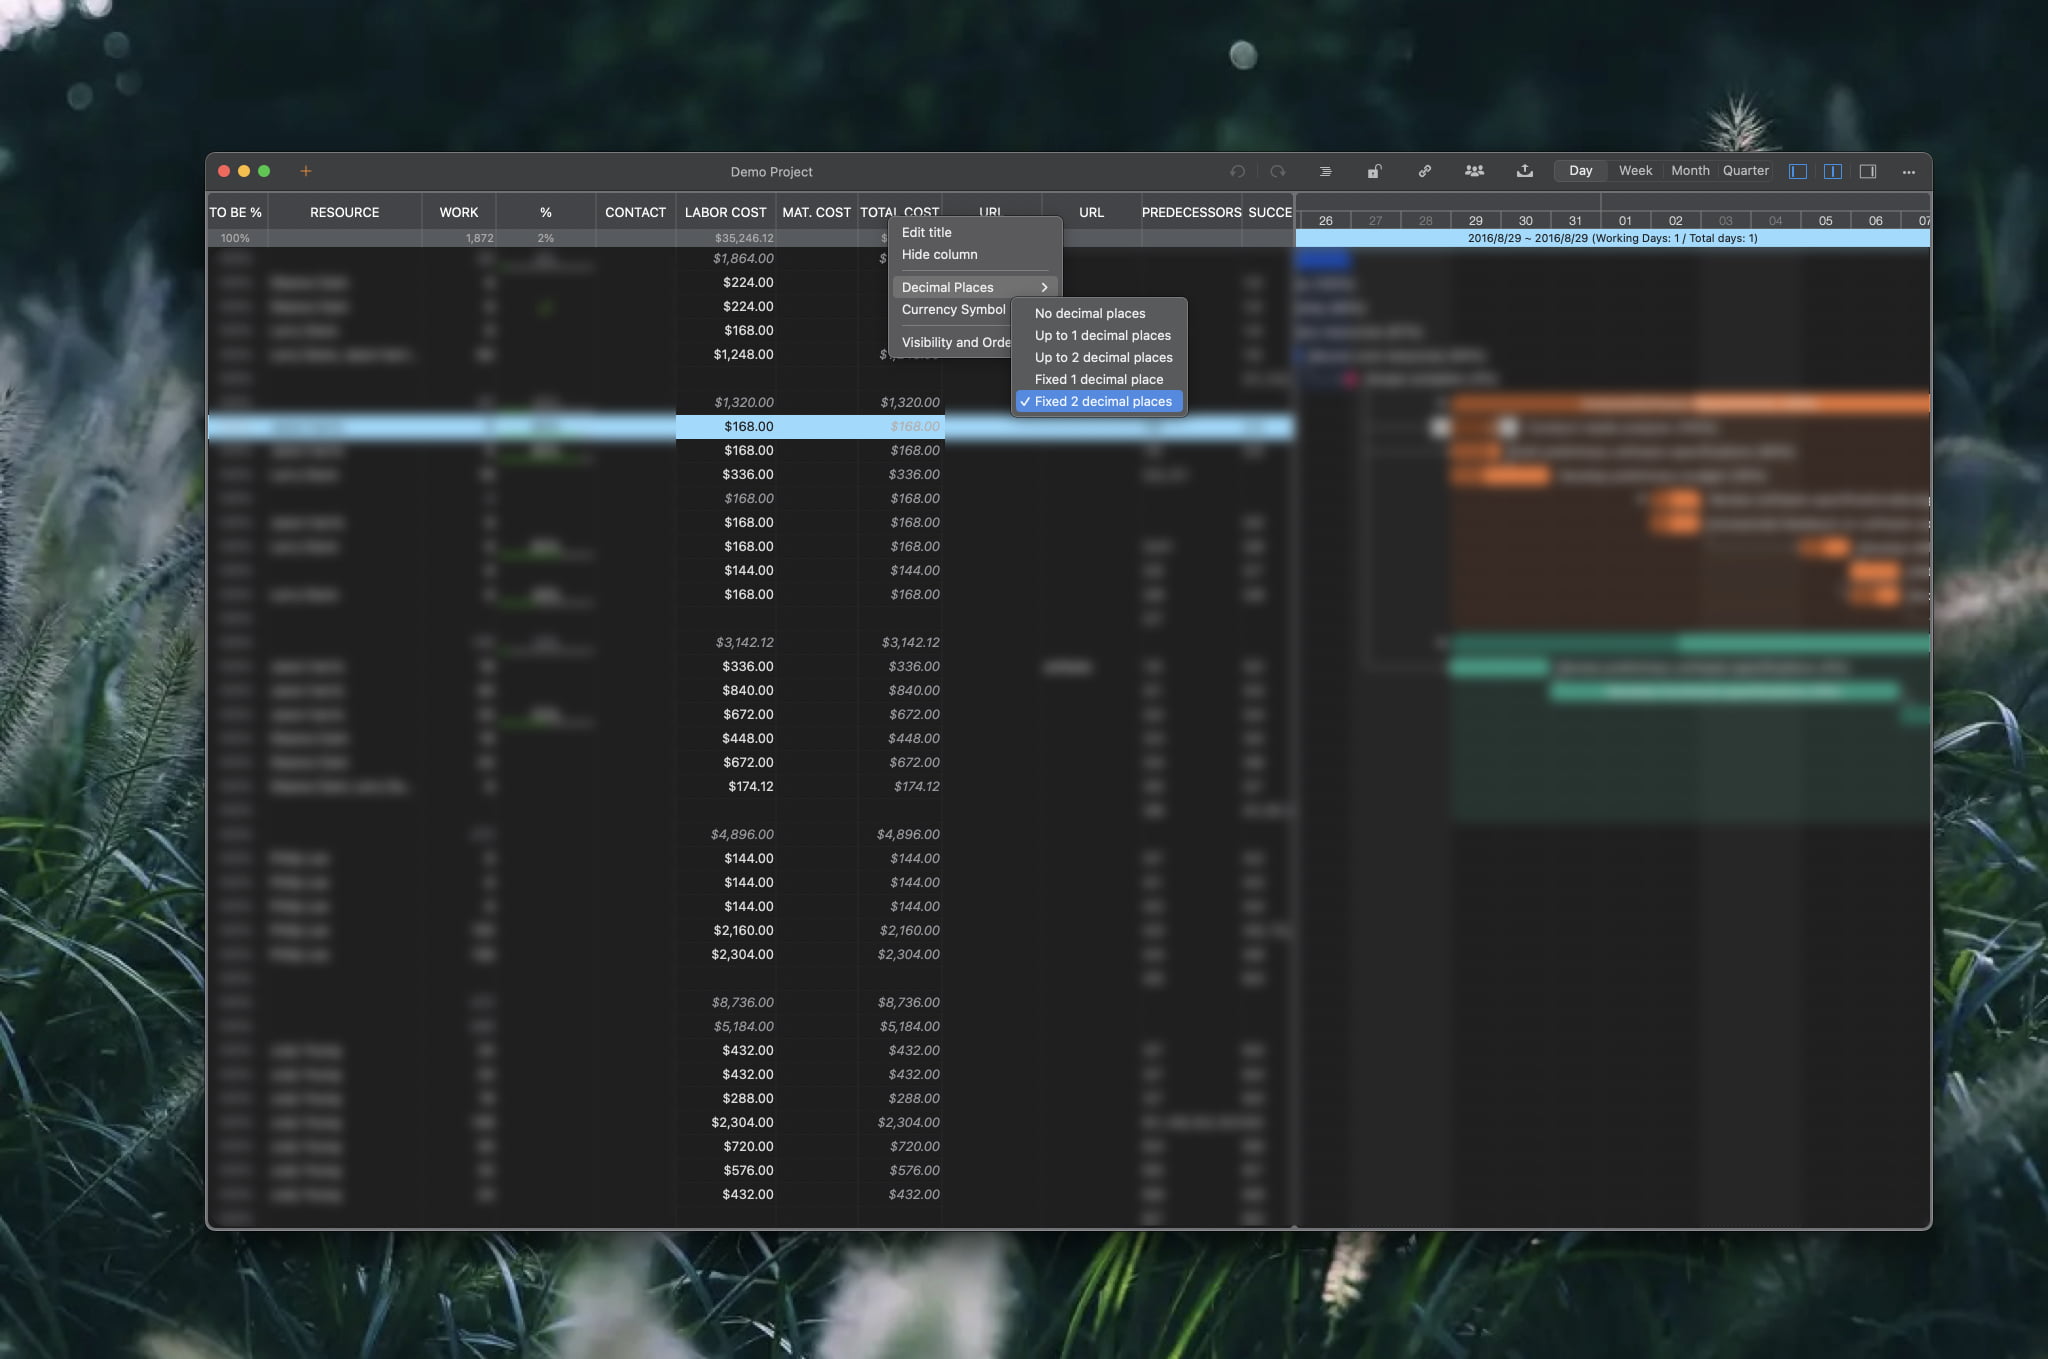This screenshot has height=1359, width=2048.
Task: Click the export share icon
Action: click(x=1525, y=171)
